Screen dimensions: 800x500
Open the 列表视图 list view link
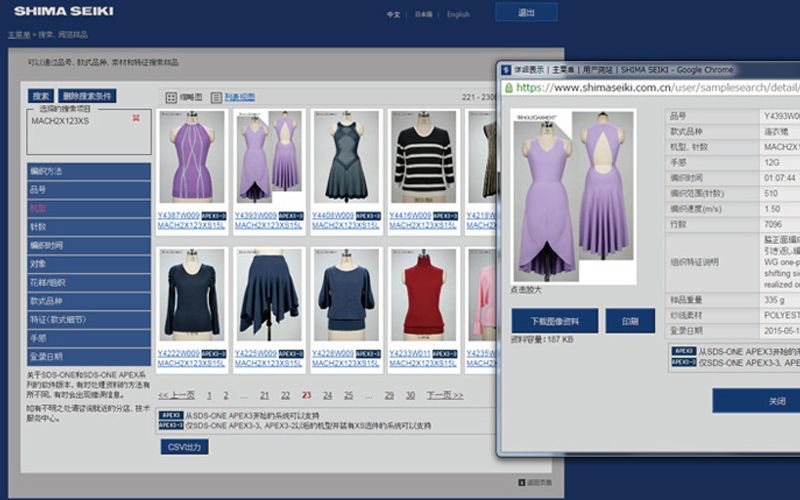point(240,97)
